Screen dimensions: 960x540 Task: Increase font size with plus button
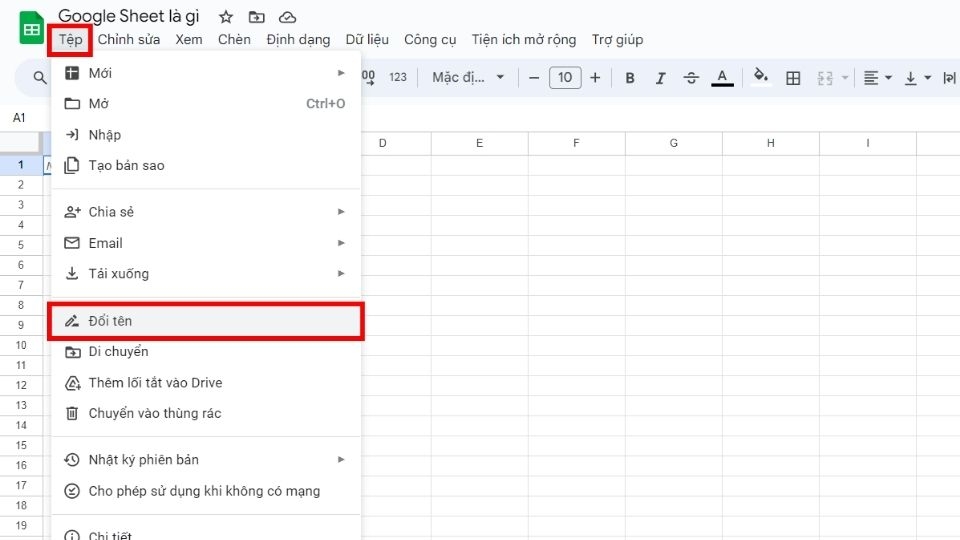(x=595, y=78)
